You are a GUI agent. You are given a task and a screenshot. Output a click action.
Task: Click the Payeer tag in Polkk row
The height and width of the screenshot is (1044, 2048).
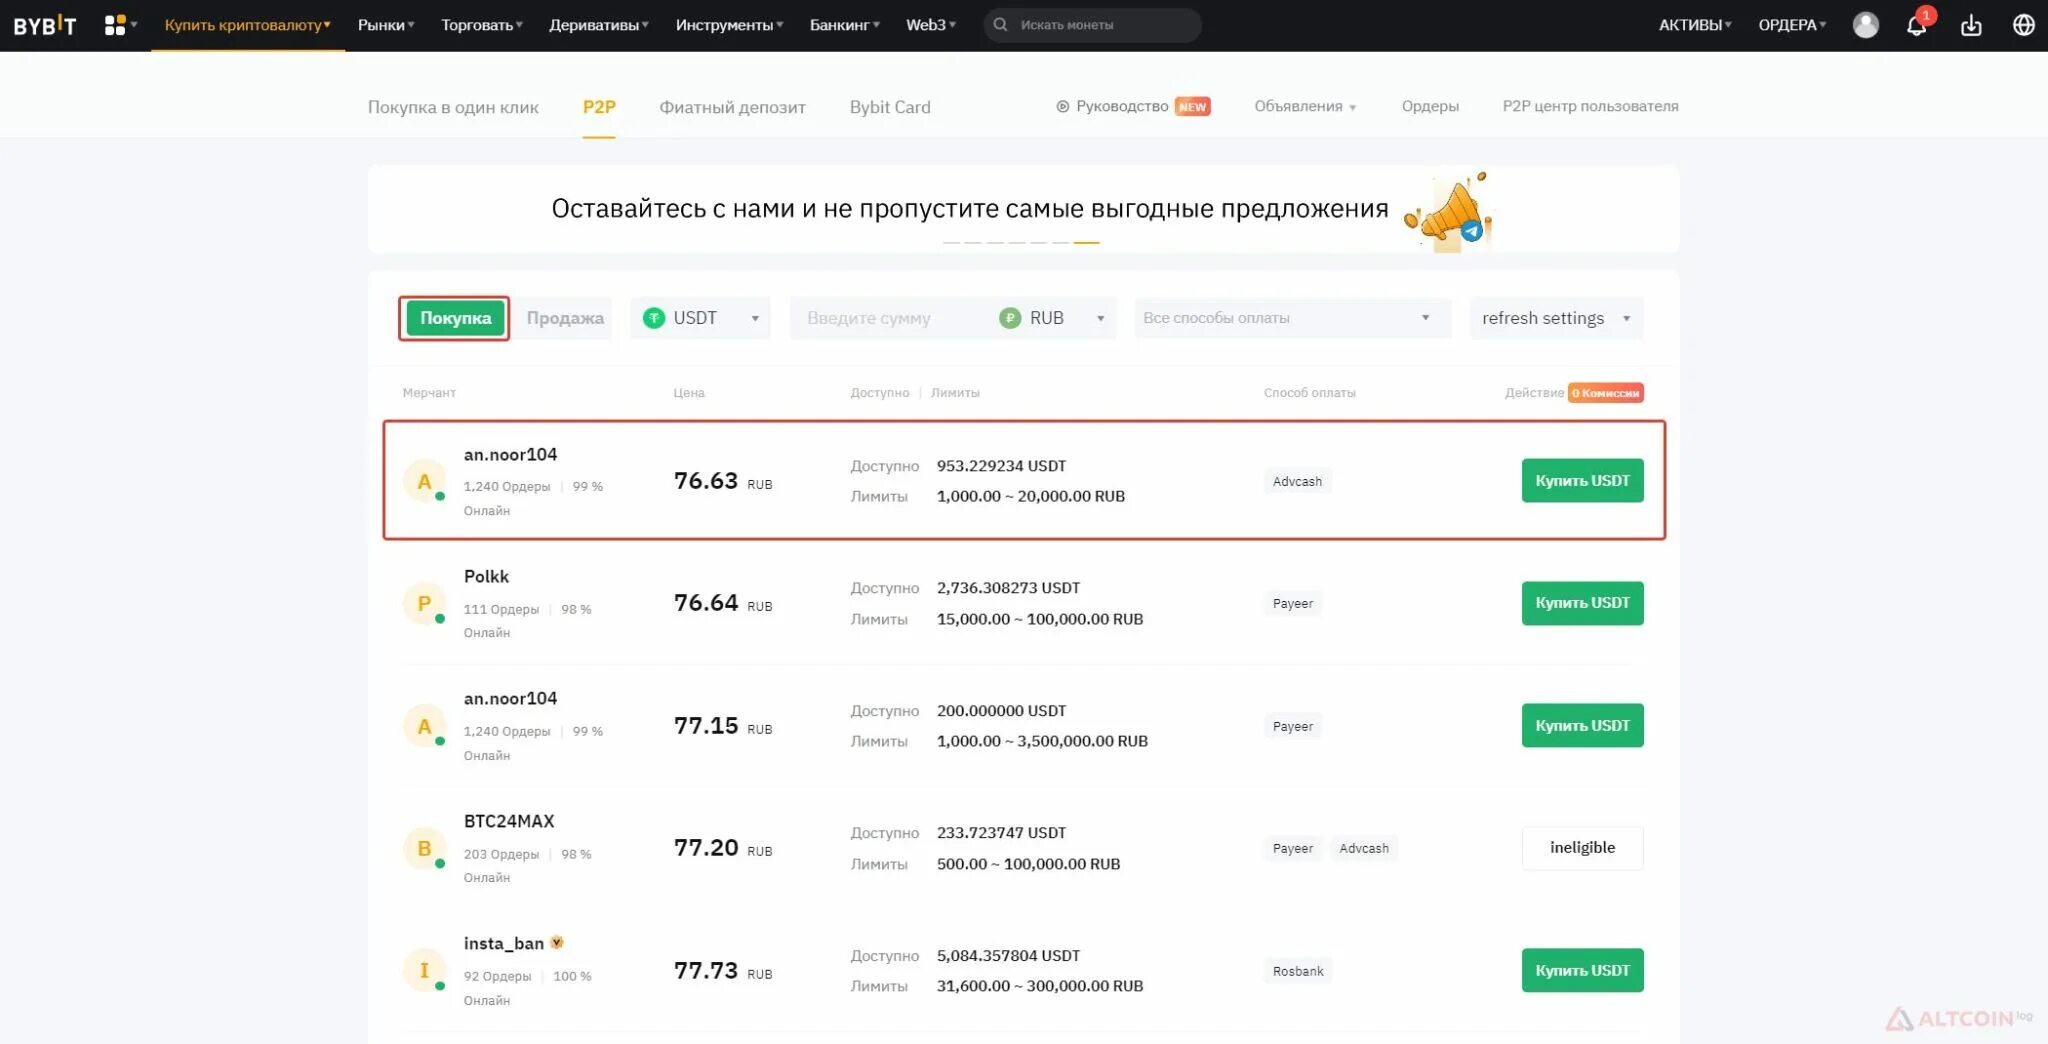click(x=1293, y=604)
